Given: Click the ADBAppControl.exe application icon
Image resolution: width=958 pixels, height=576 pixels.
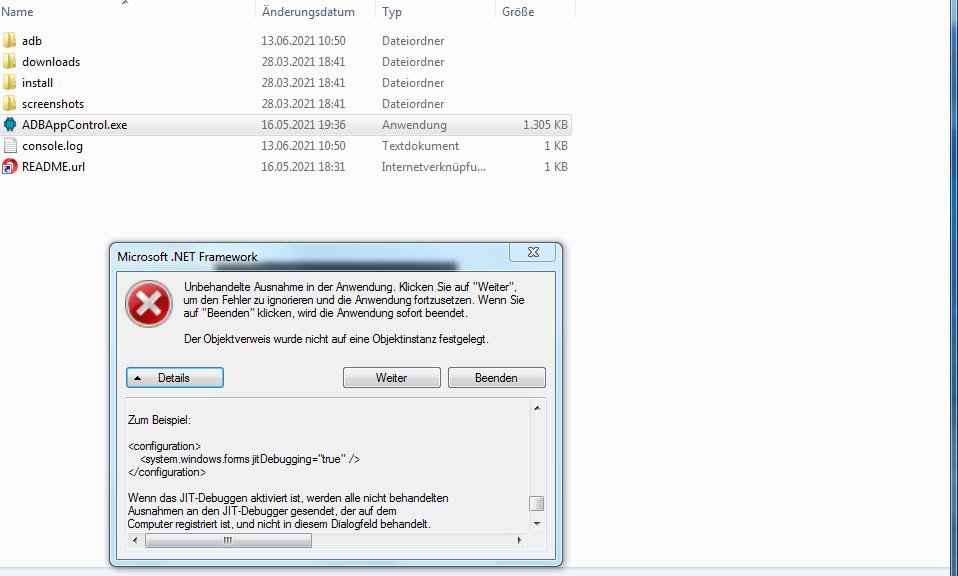Looking at the screenshot, I should coord(9,125).
